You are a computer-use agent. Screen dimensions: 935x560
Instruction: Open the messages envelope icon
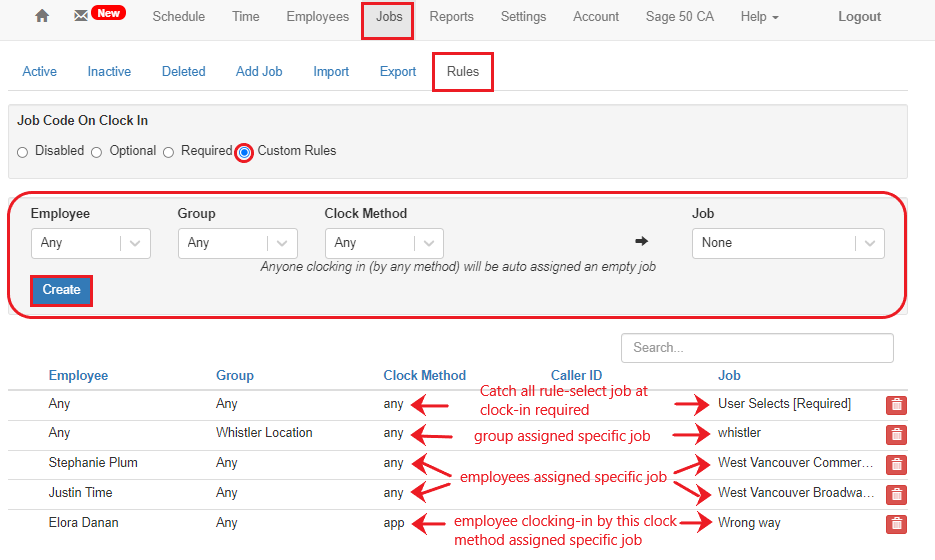pos(81,16)
